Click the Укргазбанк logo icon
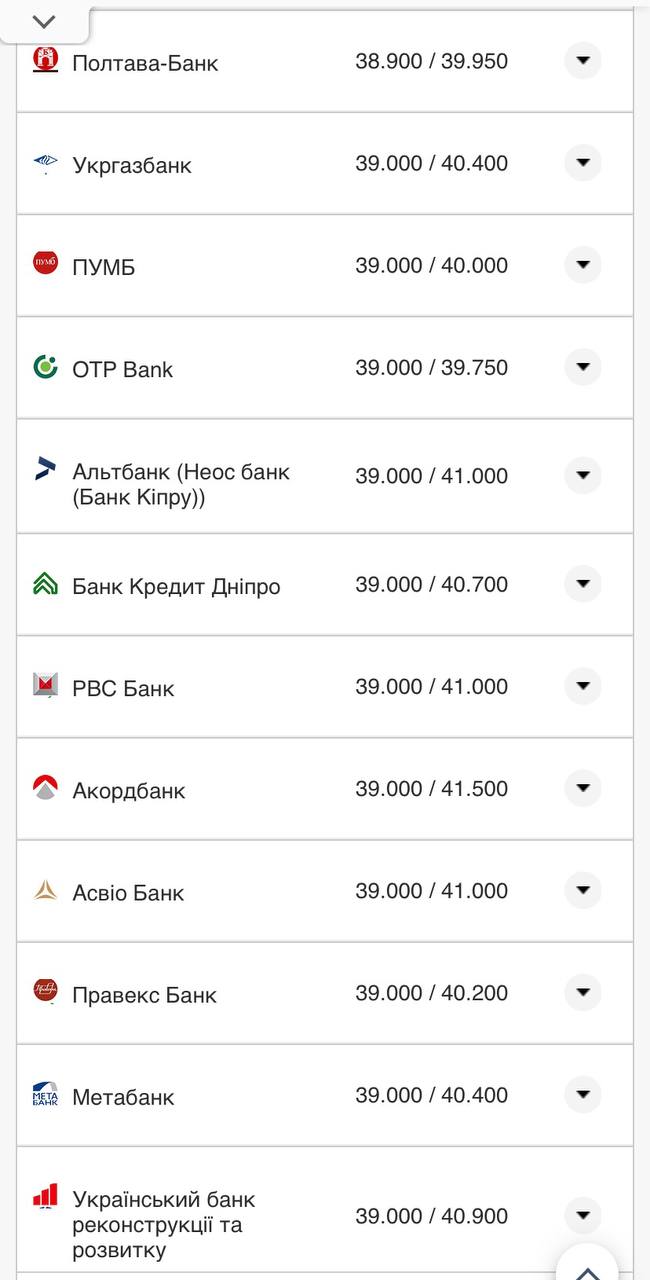650x1280 pixels. tap(45, 163)
